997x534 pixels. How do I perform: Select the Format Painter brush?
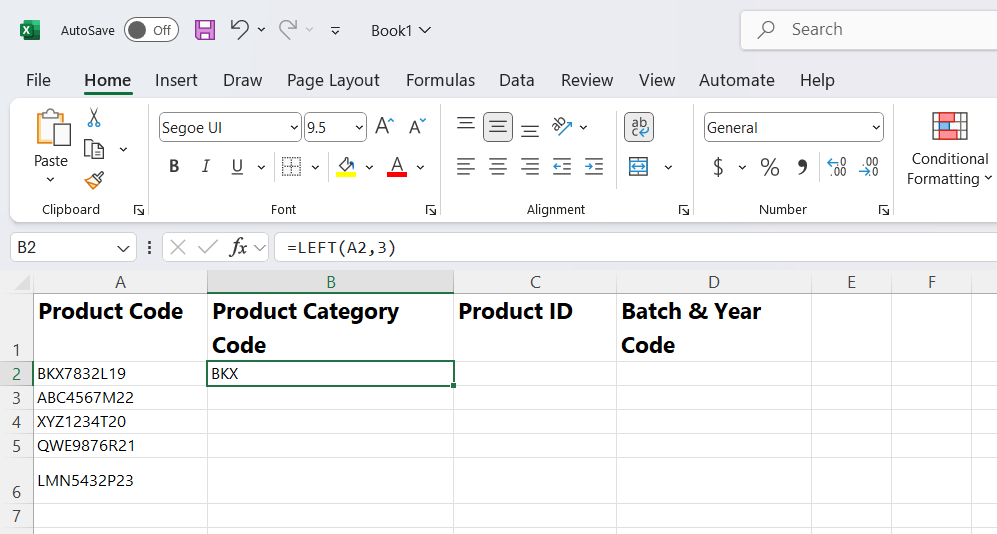tap(94, 180)
